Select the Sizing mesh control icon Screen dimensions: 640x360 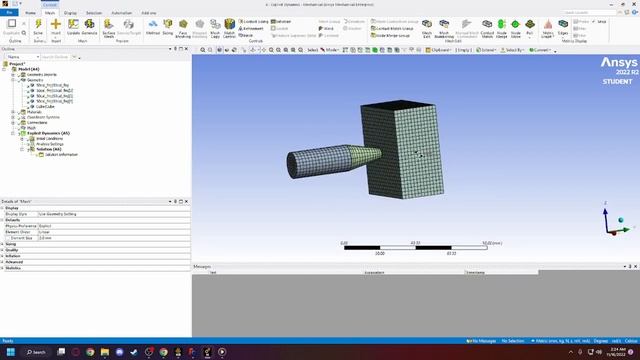click(x=168, y=24)
